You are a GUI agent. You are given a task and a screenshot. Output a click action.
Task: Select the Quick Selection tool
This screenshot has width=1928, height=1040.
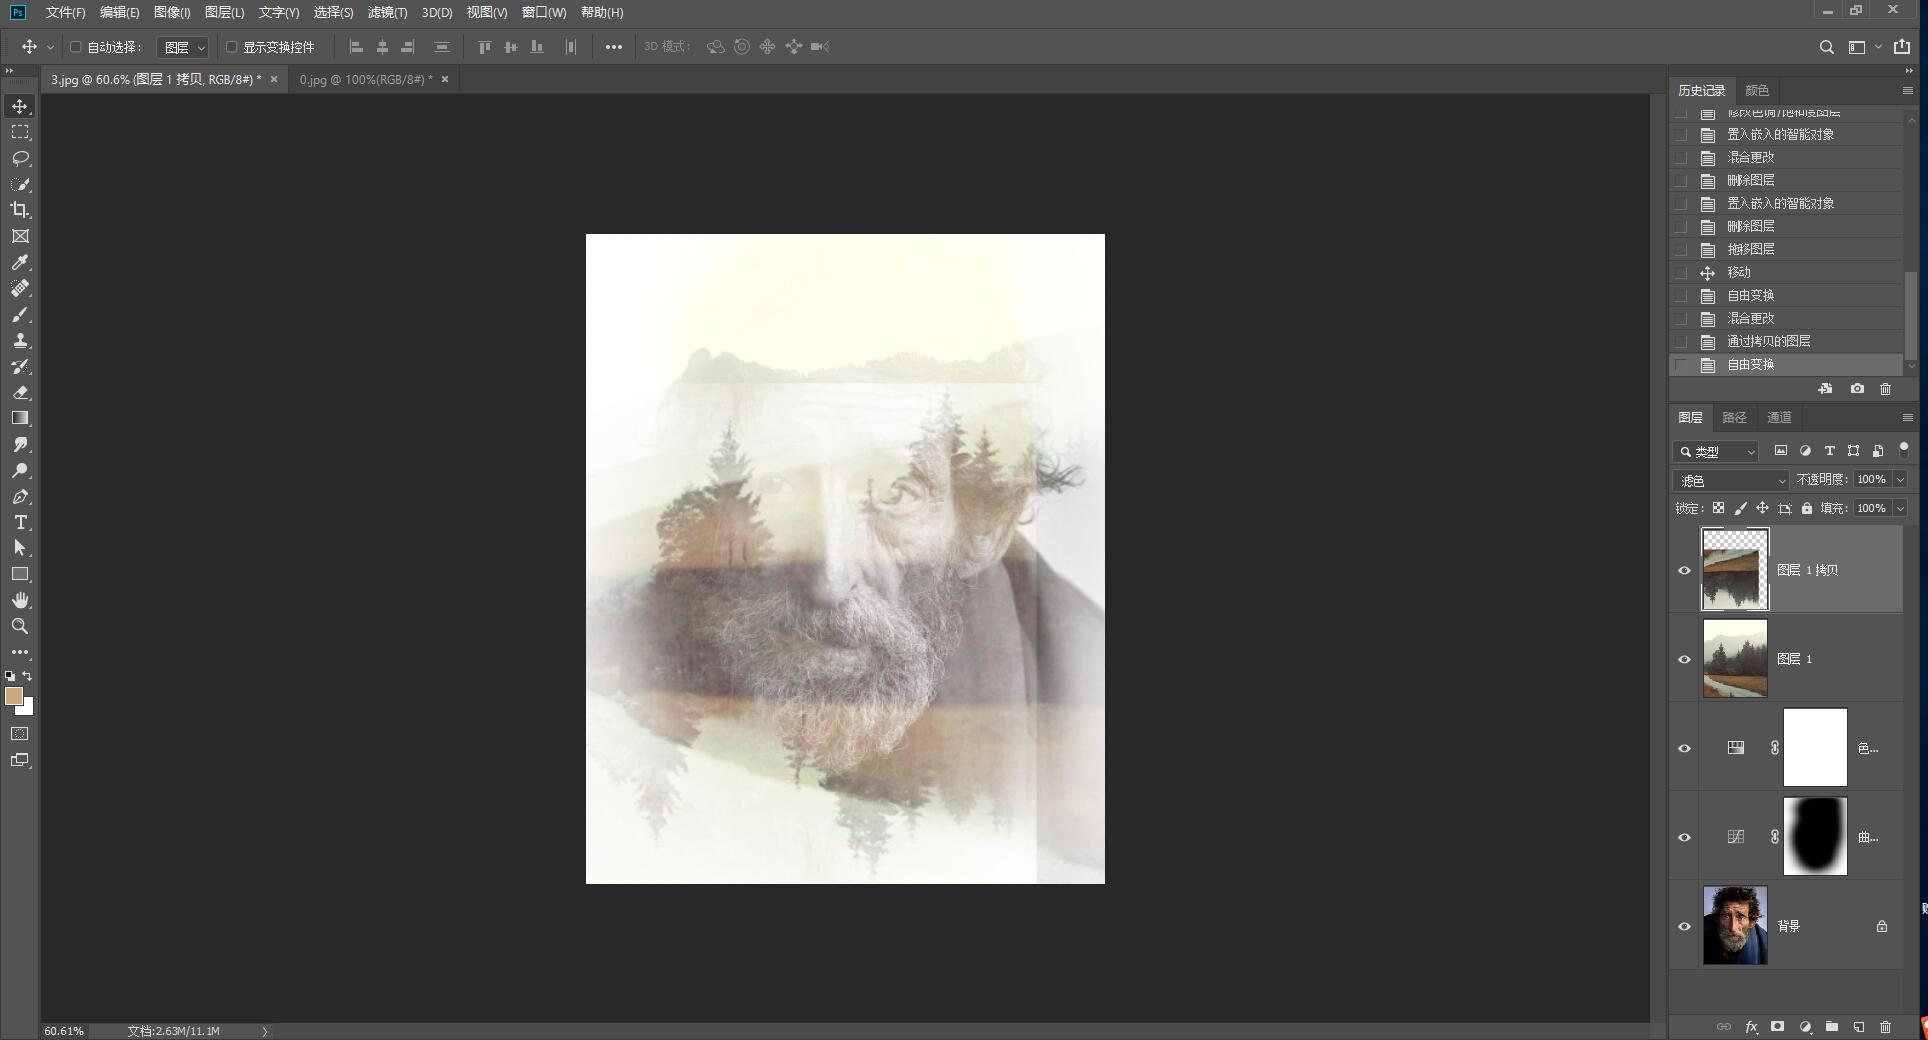[x=20, y=184]
